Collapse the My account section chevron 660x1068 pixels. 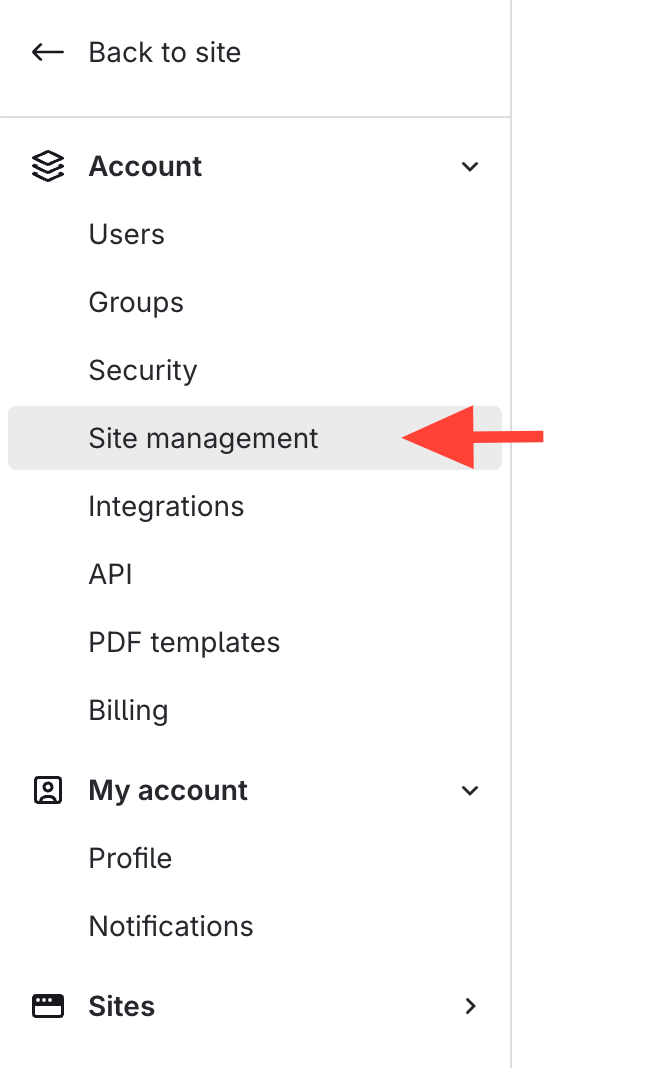470,790
